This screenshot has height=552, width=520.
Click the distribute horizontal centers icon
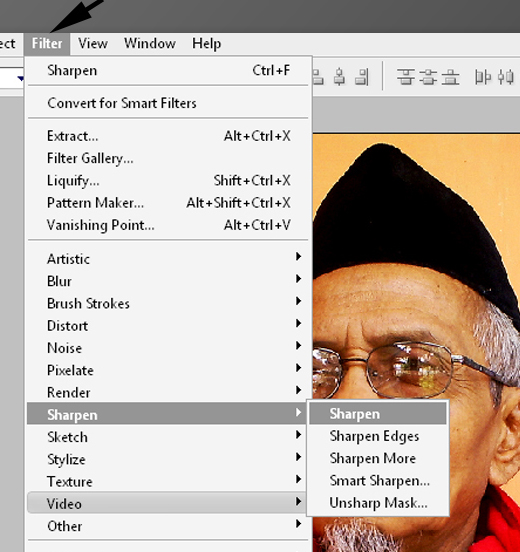click(x=506, y=77)
